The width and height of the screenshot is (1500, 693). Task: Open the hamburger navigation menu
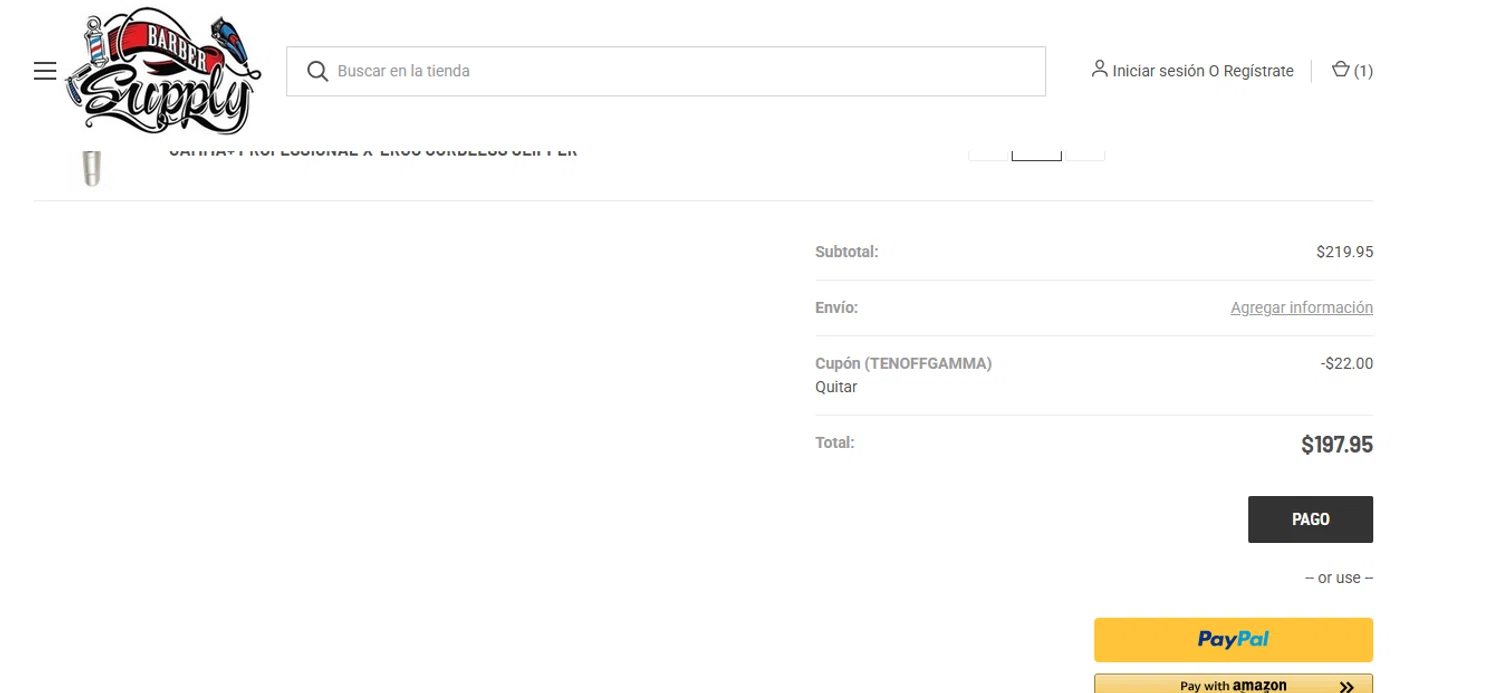pos(44,71)
